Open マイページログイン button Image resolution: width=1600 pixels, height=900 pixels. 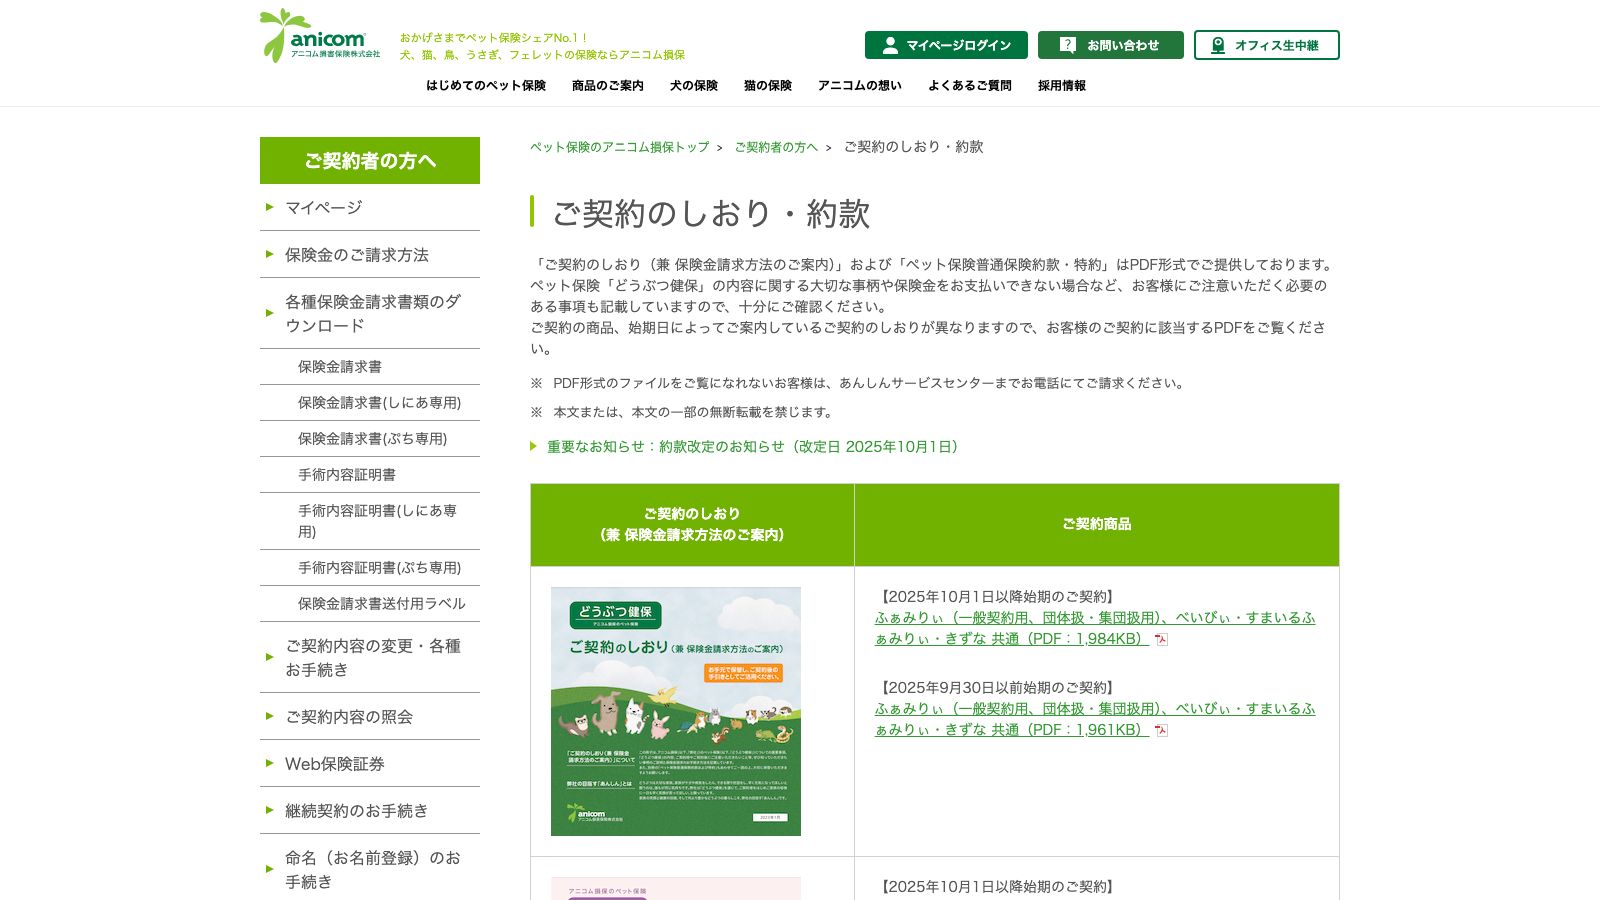(x=946, y=45)
